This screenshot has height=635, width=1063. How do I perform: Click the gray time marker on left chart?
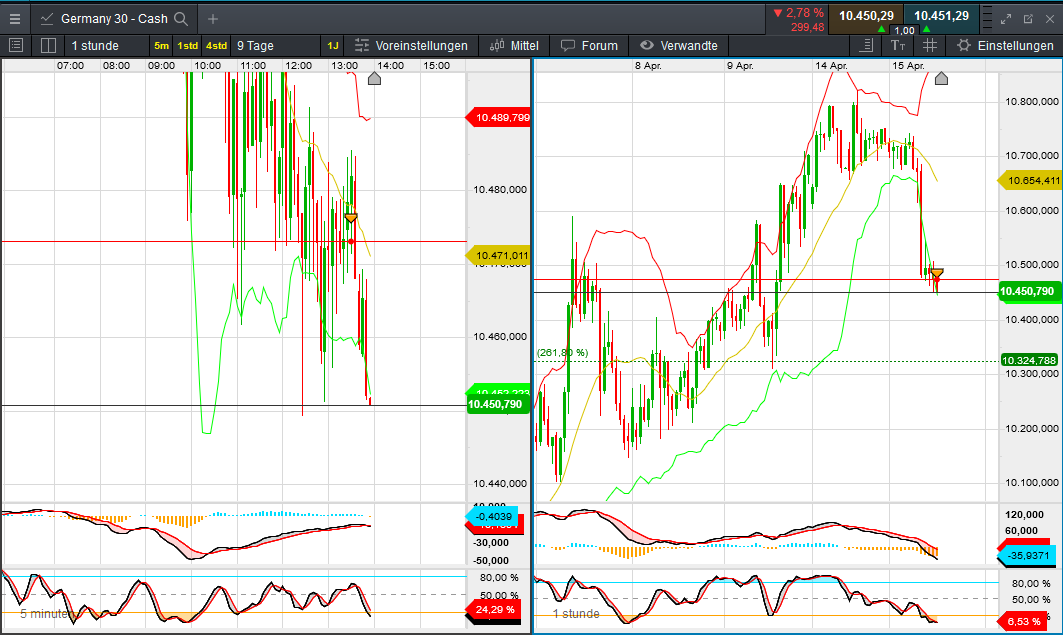point(374,79)
